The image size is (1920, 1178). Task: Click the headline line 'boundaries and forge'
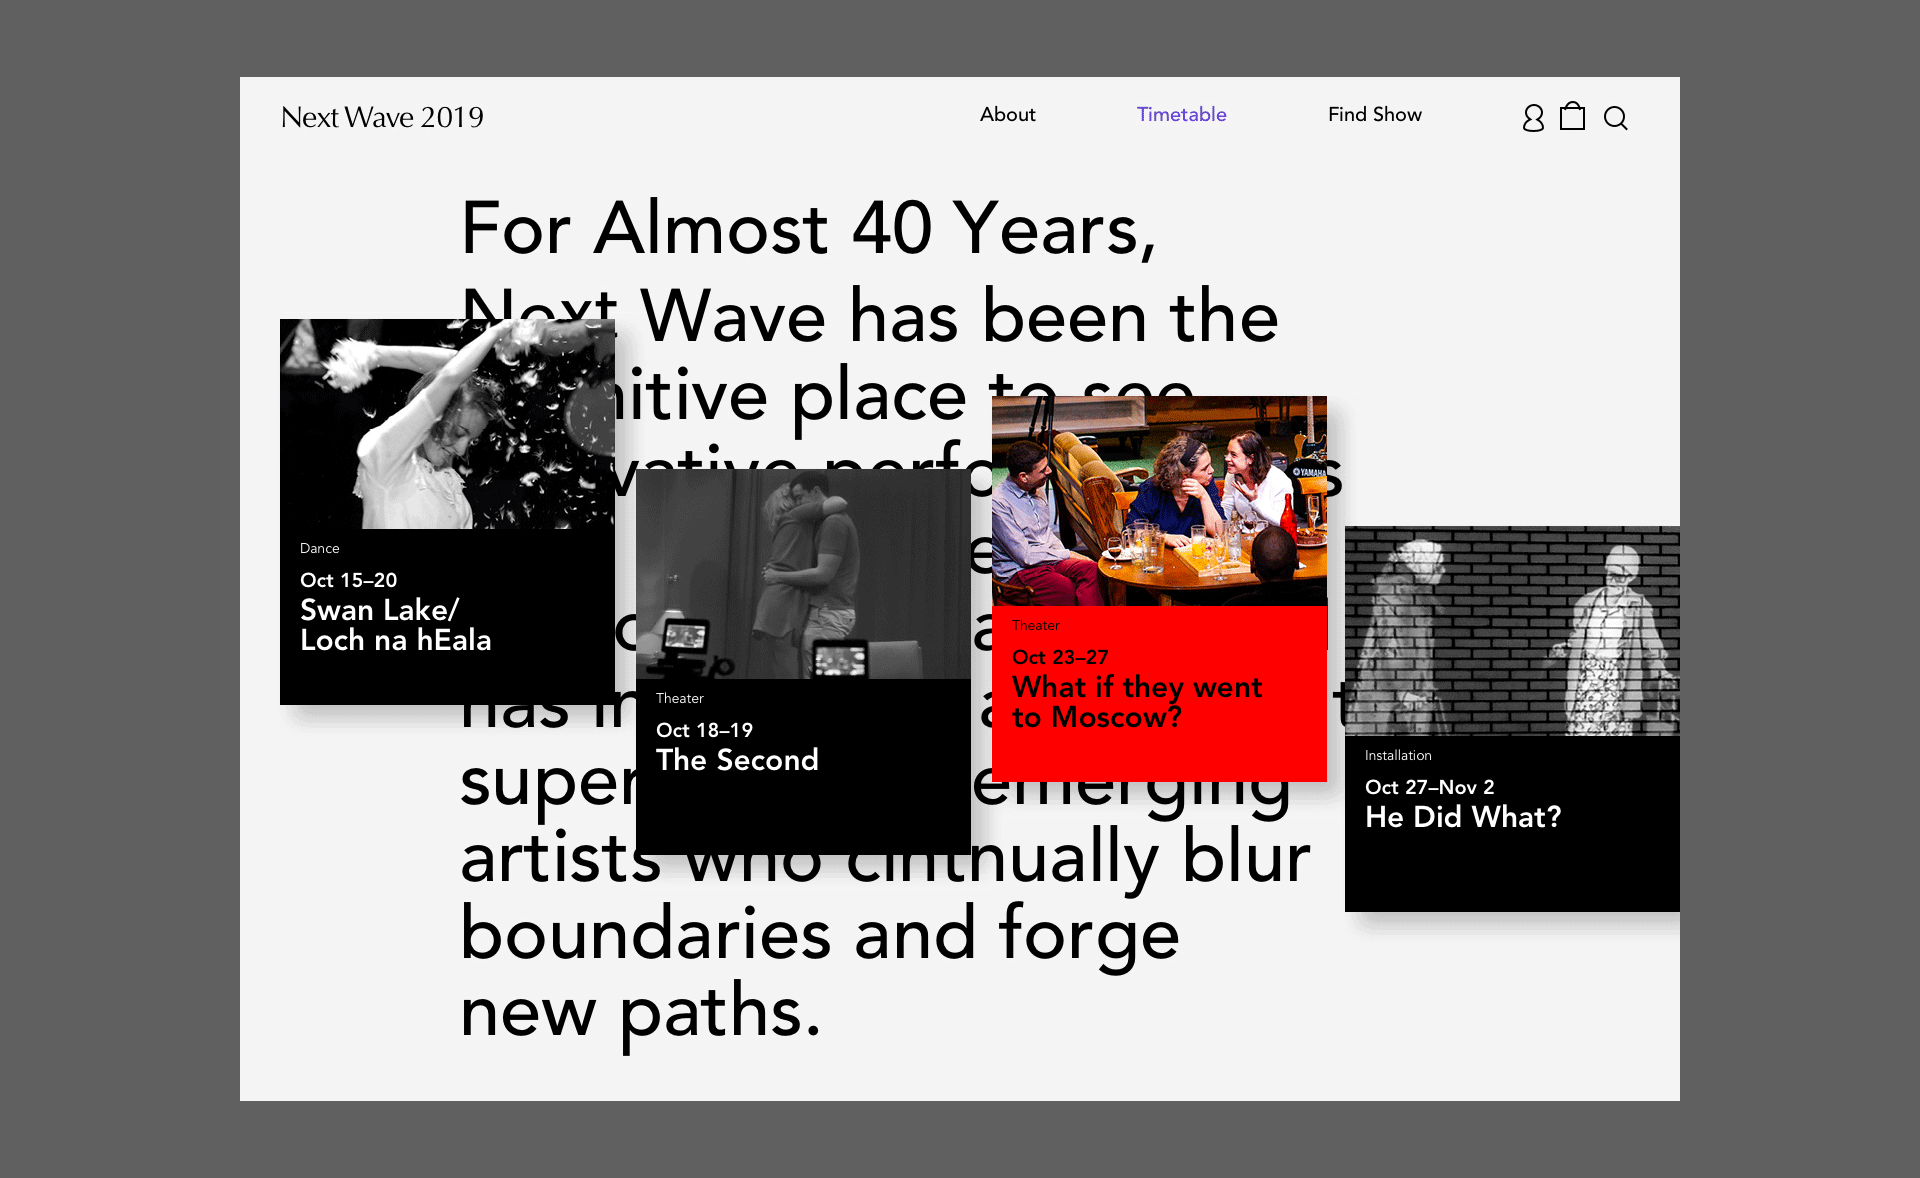click(819, 936)
